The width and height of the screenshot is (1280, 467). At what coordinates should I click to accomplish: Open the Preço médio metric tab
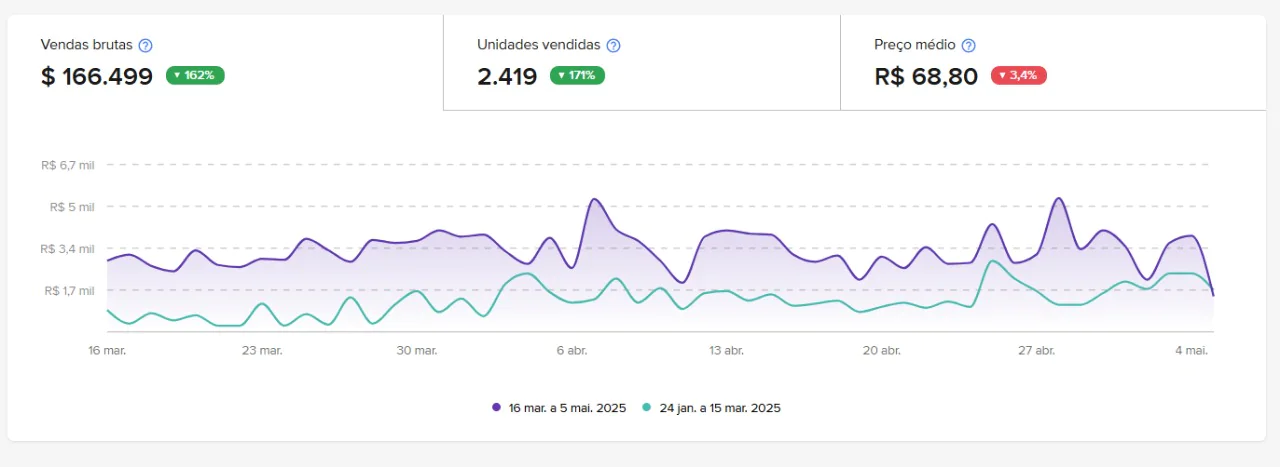(x=1052, y=62)
